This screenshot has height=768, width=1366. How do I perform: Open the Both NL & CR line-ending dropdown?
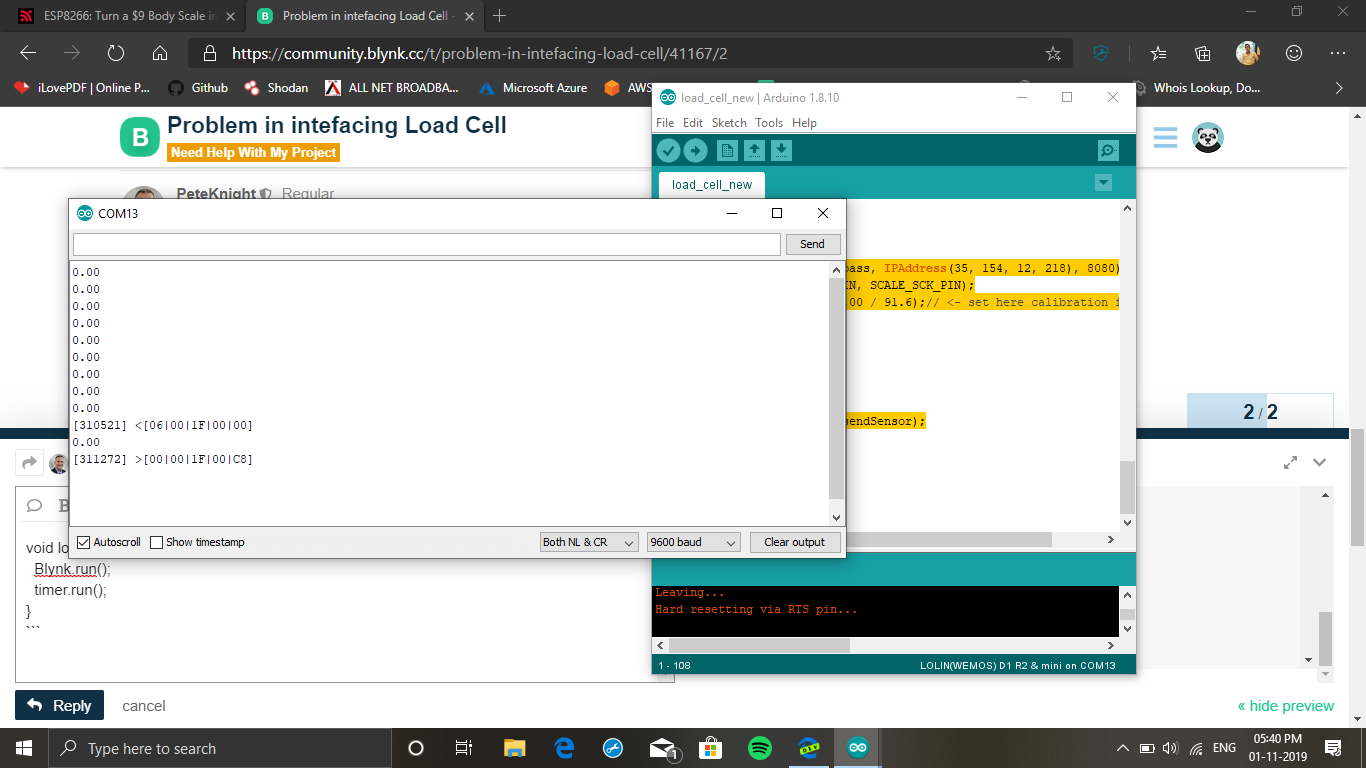coord(589,542)
